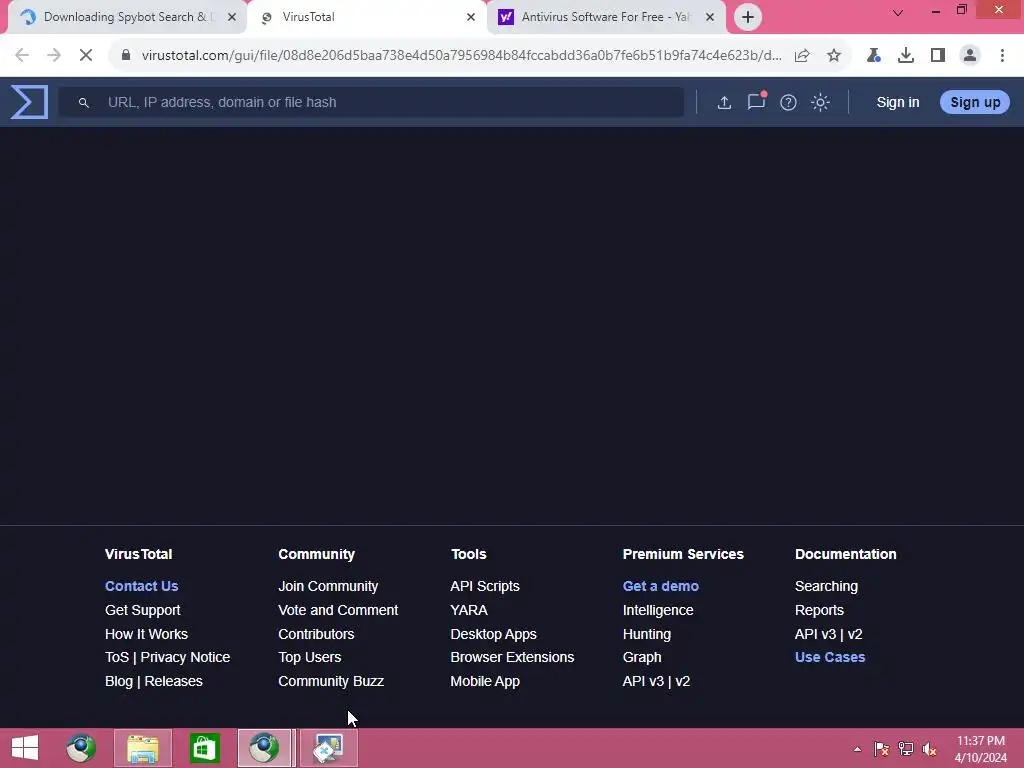Open the Intelligence link
1024x768 pixels.
tap(658, 610)
